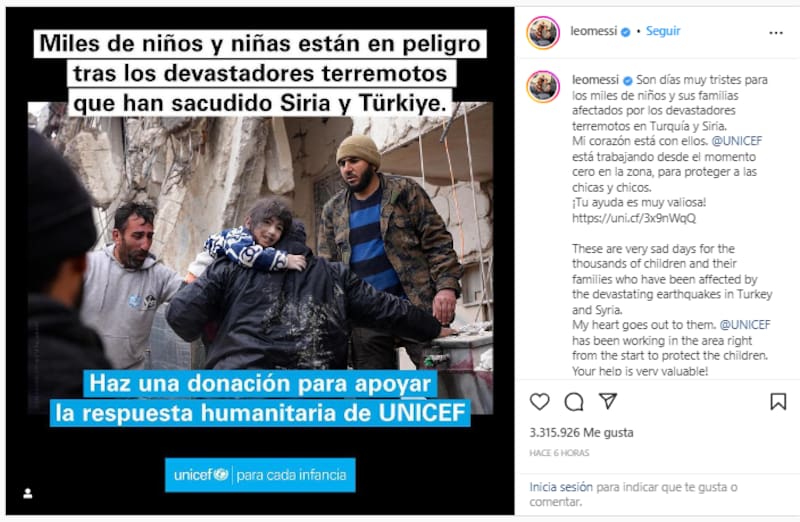Click the verified badge next to header username

625,32
